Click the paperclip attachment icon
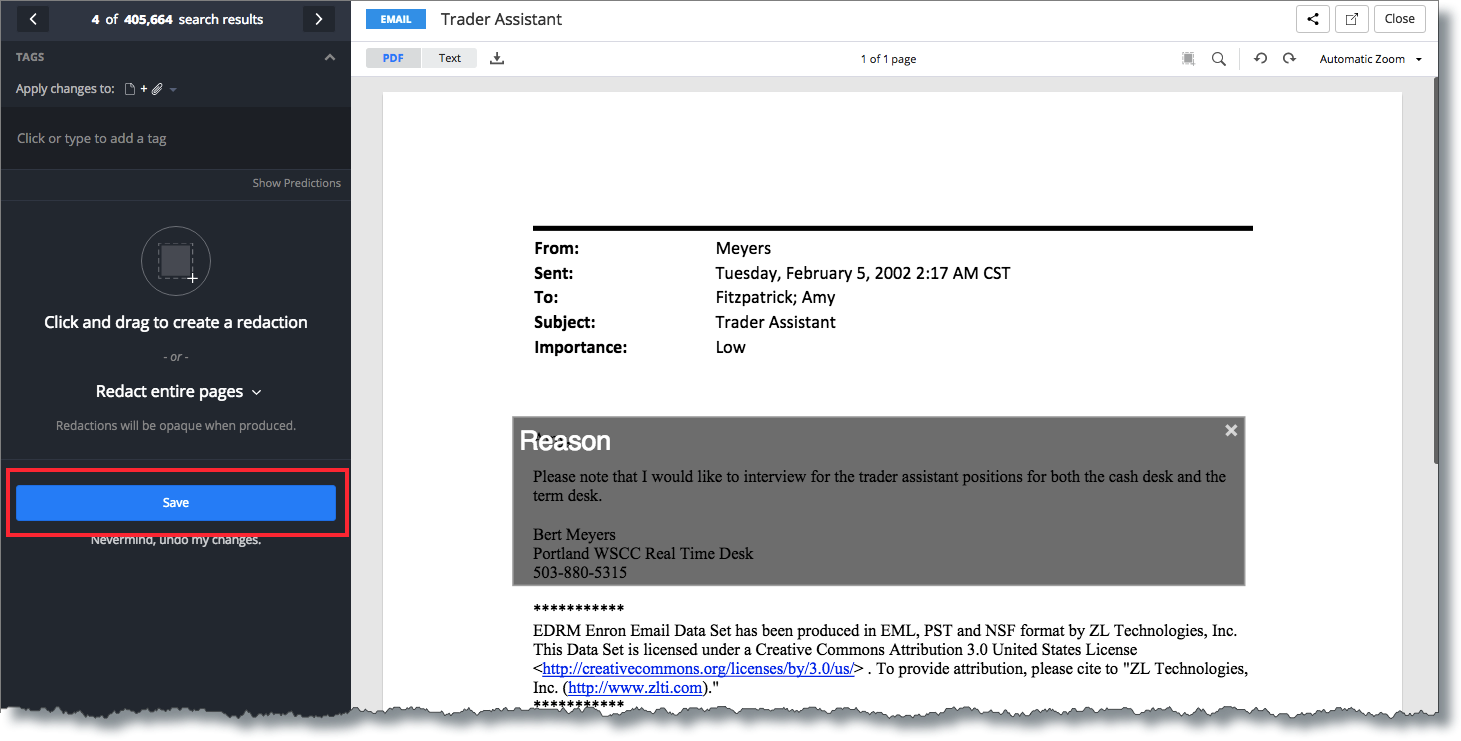Screen dimensions: 1461x741 [x=157, y=89]
